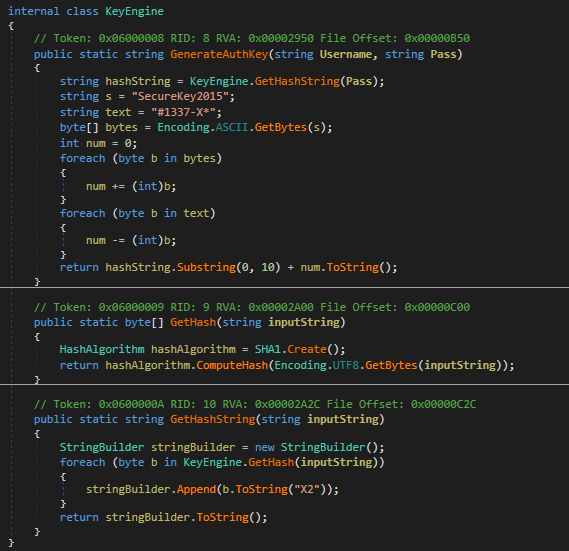Click the hashAlgorithm variable in its declaration
Screen dimensions: 569x551
193,350
